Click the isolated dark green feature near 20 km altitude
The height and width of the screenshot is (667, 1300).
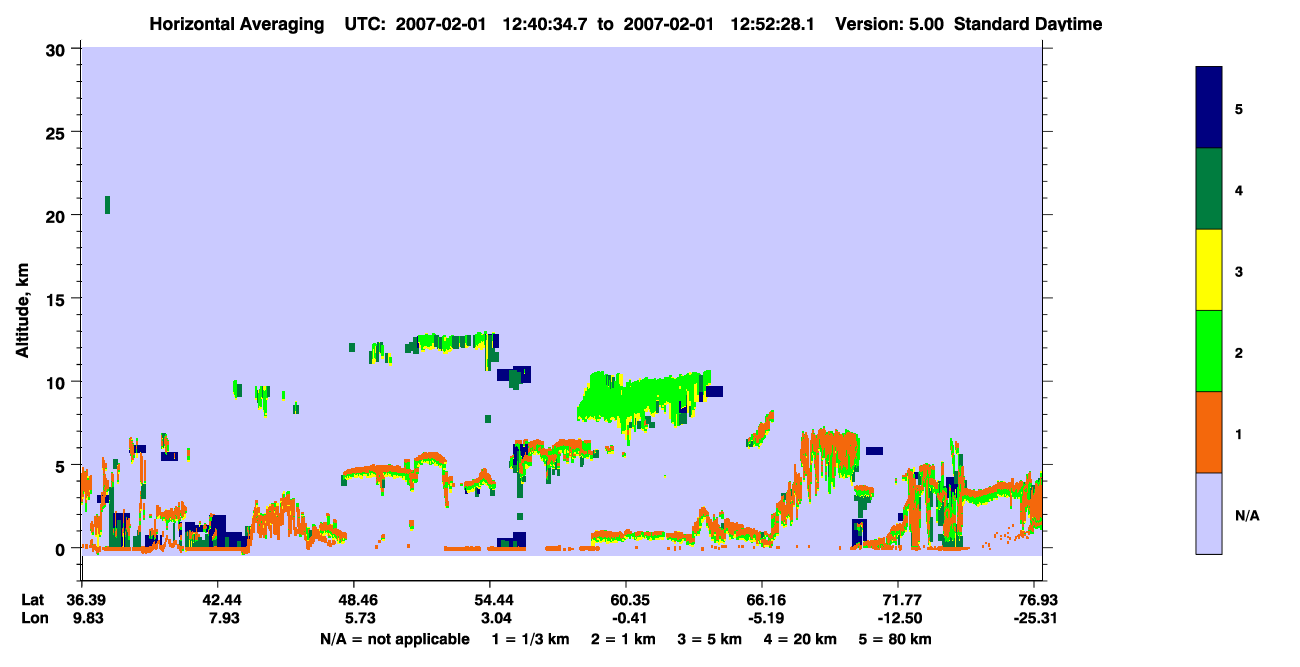pyautogui.click(x=107, y=205)
